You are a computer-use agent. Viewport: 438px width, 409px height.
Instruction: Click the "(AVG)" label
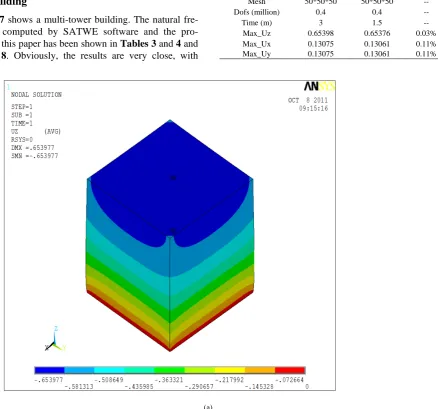tap(53, 131)
